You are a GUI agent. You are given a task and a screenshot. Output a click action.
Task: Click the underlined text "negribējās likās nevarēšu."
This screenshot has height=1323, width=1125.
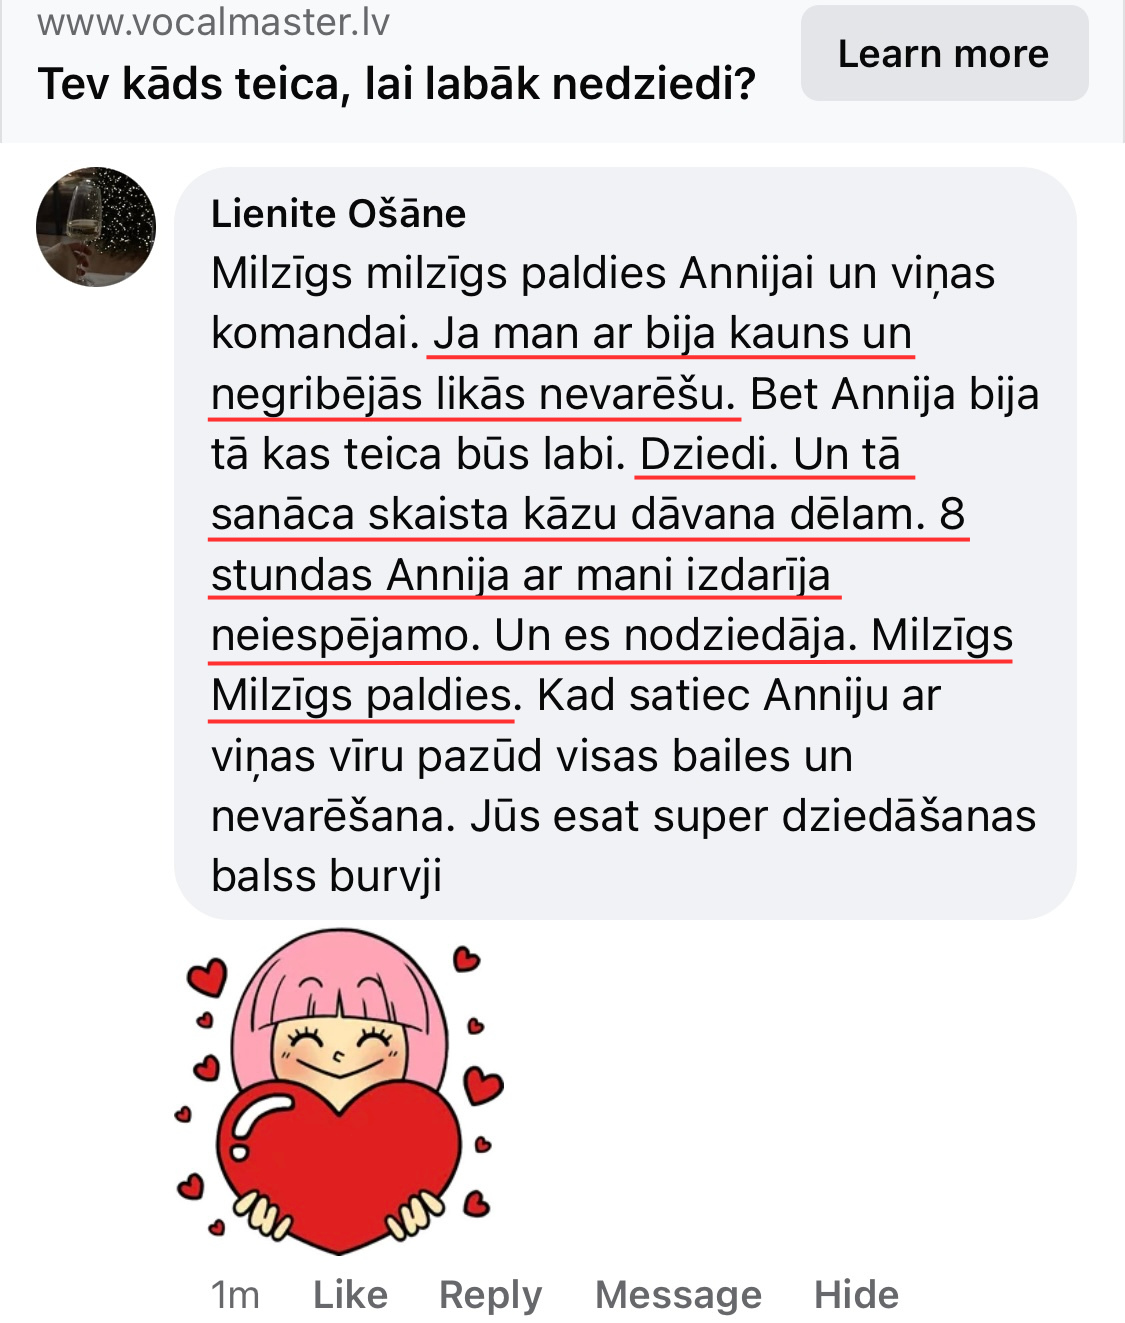pyautogui.click(x=474, y=394)
